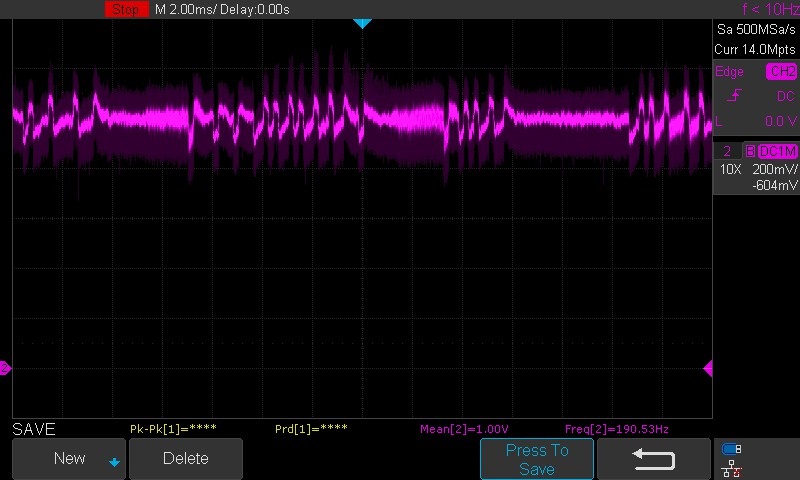Click the rising edge slope icon
Viewport: 800px width, 480px height.
tap(735, 95)
